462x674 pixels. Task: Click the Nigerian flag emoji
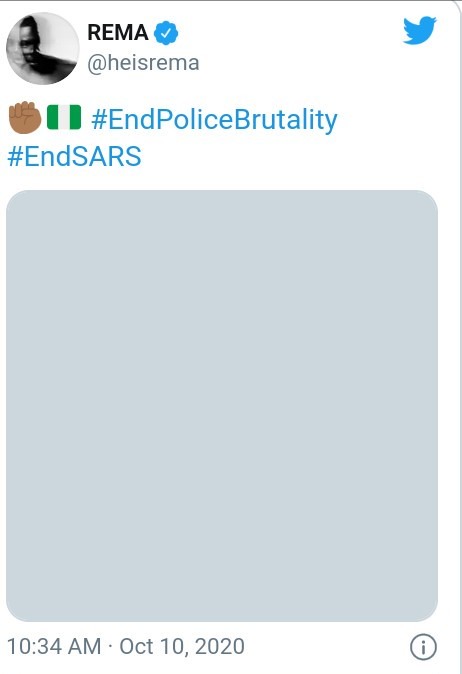[x=64, y=117]
